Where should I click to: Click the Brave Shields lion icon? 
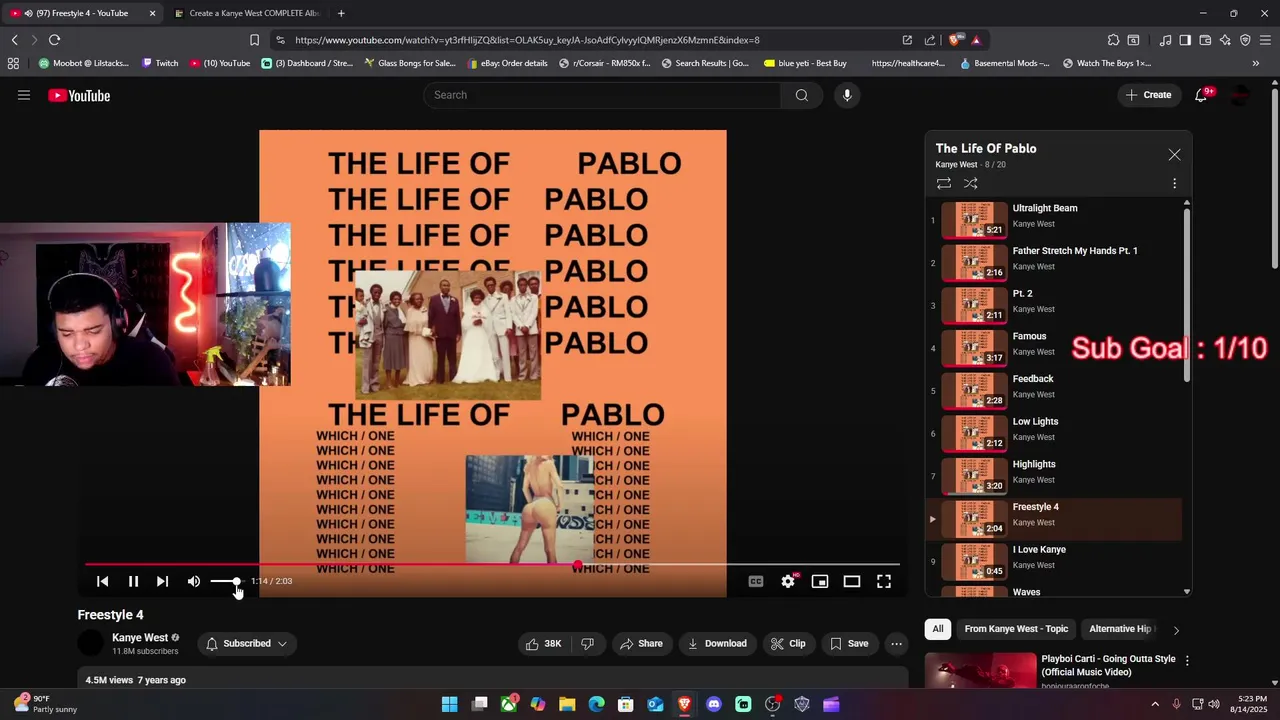pos(955,40)
